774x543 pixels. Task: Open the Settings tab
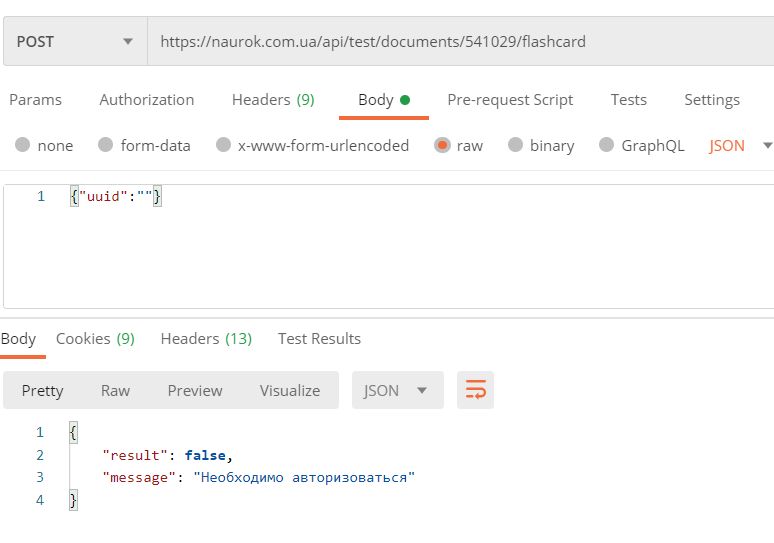712,100
